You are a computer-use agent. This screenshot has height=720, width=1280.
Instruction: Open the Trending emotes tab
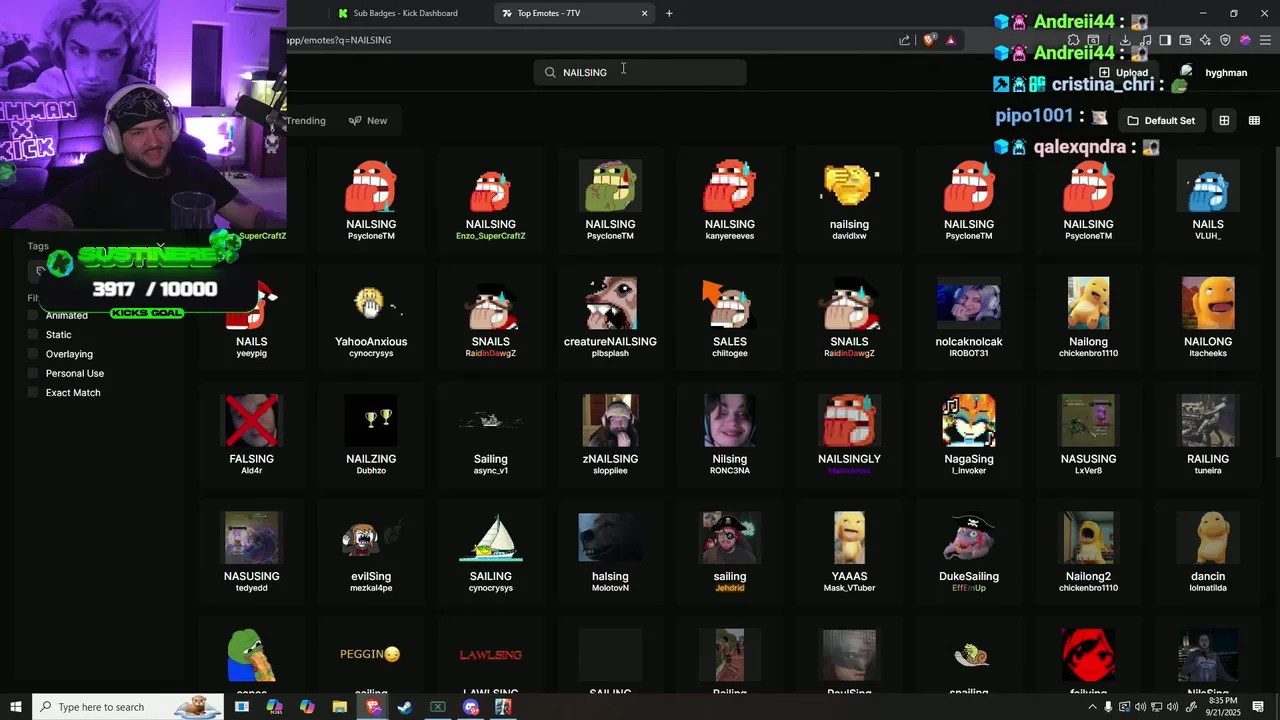coord(305,121)
